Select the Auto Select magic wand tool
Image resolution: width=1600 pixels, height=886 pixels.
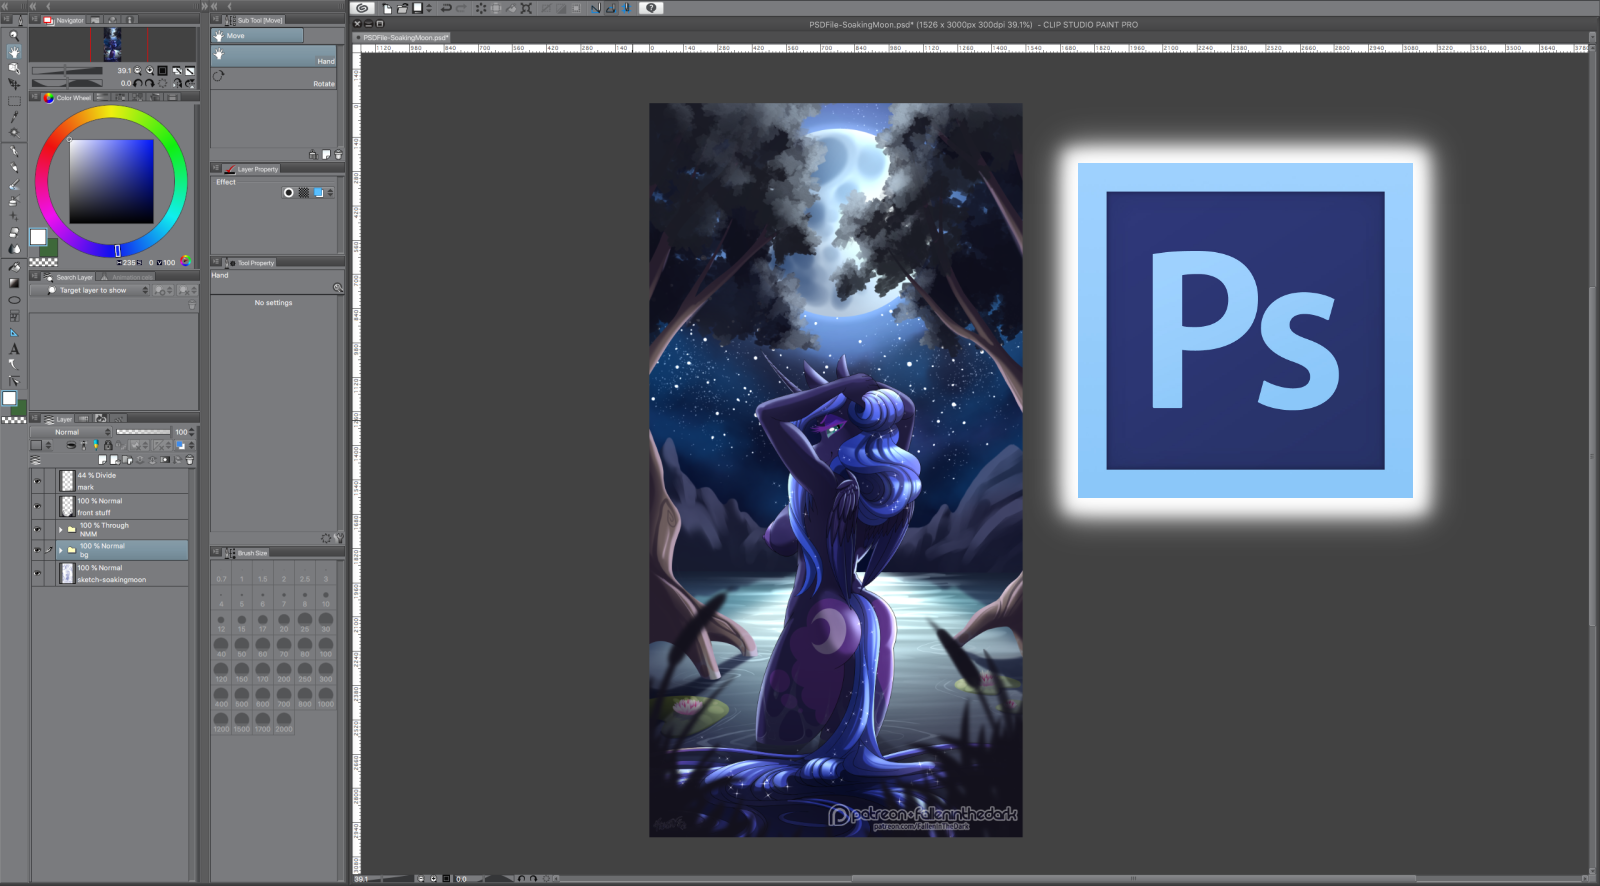(14, 132)
